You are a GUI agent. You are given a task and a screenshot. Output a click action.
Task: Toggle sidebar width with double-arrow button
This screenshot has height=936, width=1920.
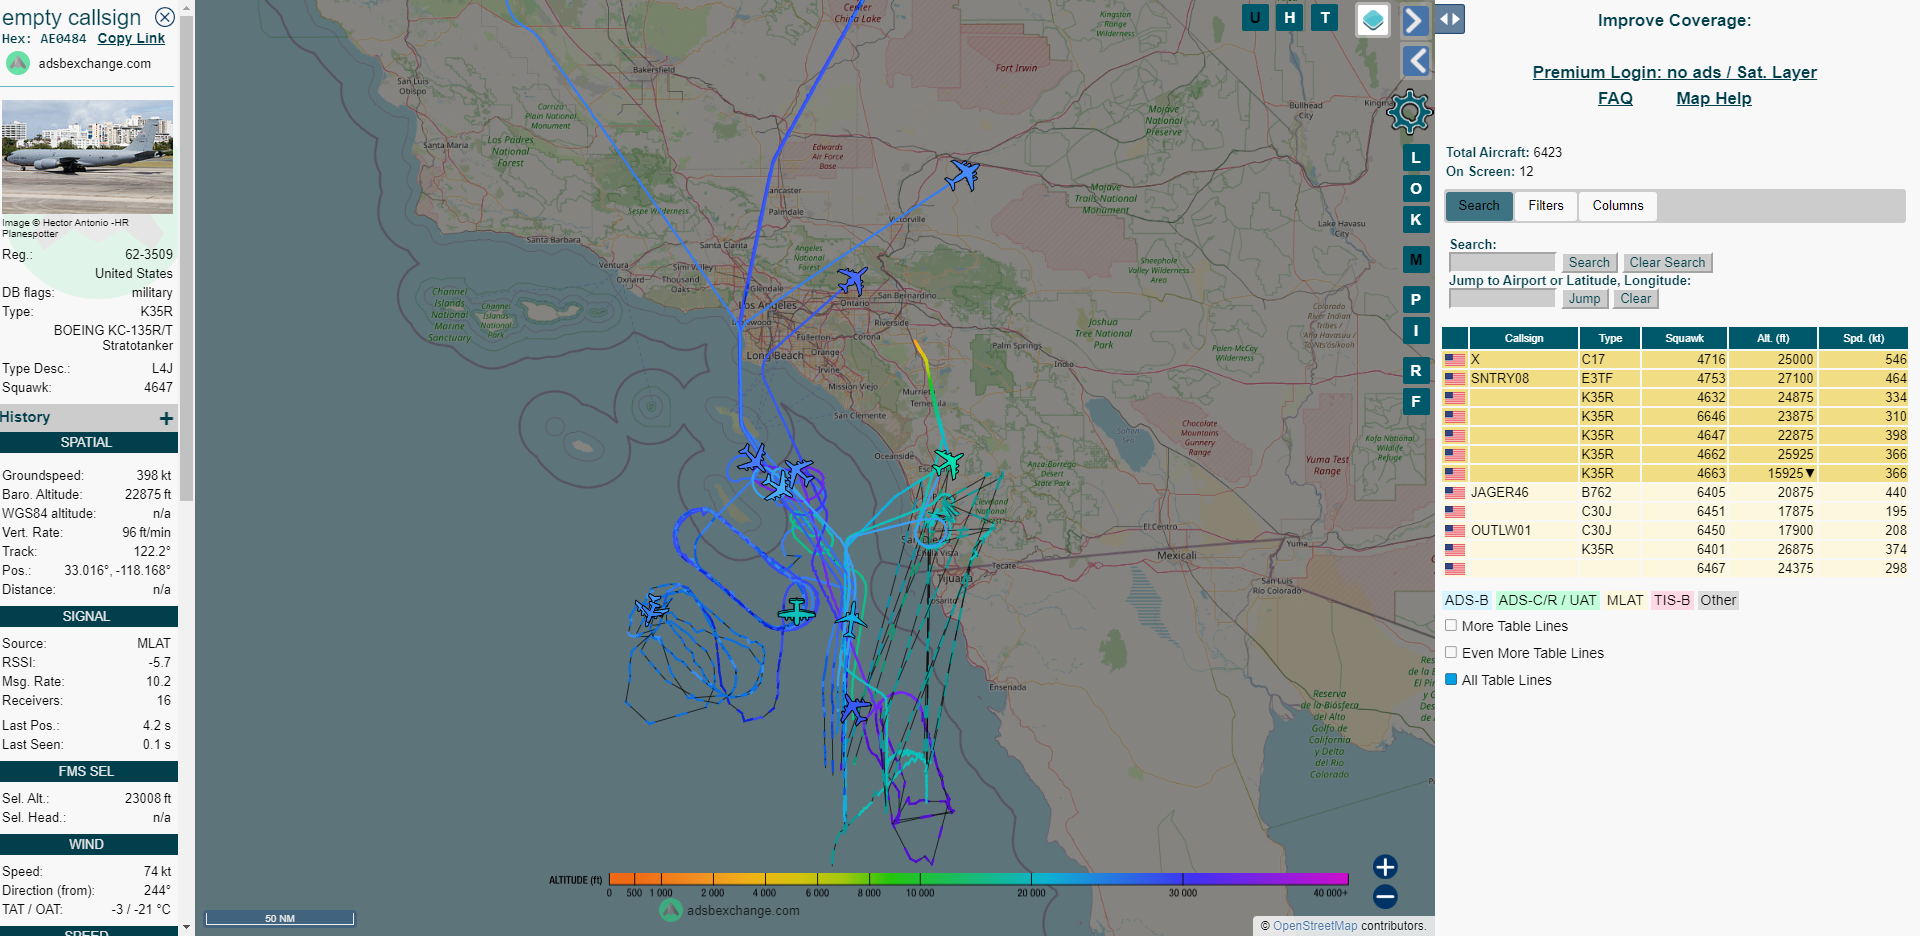[x=1450, y=19]
